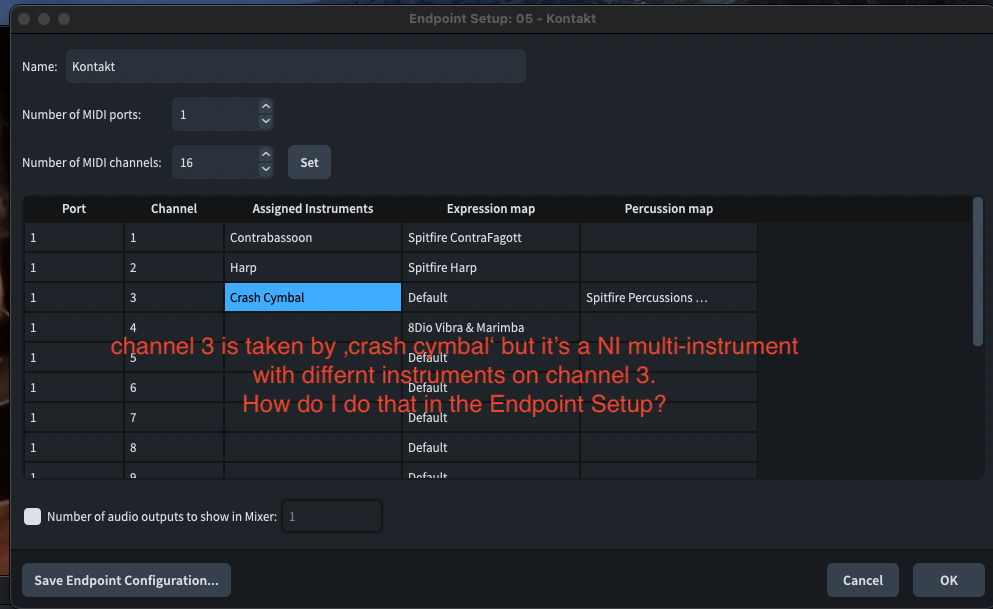Toggle audio outputs to show in Mixer checkbox
The image size is (993, 609).
click(x=33, y=516)
